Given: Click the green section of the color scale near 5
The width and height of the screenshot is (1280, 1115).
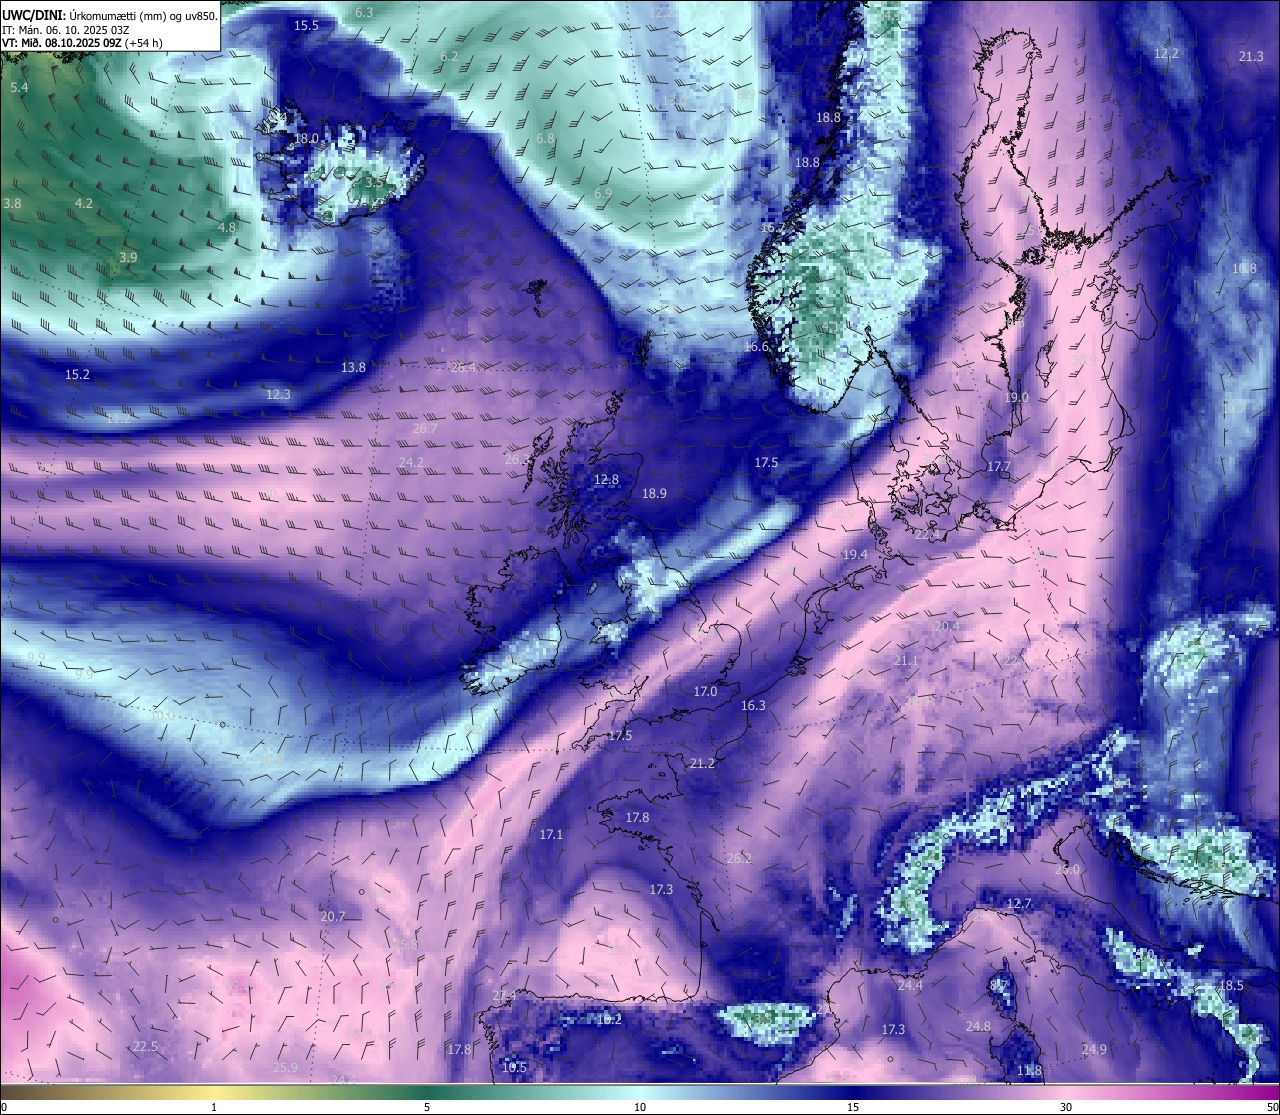Looking at the screenshot, I should pyautogui.click(x=427, y=1091).
